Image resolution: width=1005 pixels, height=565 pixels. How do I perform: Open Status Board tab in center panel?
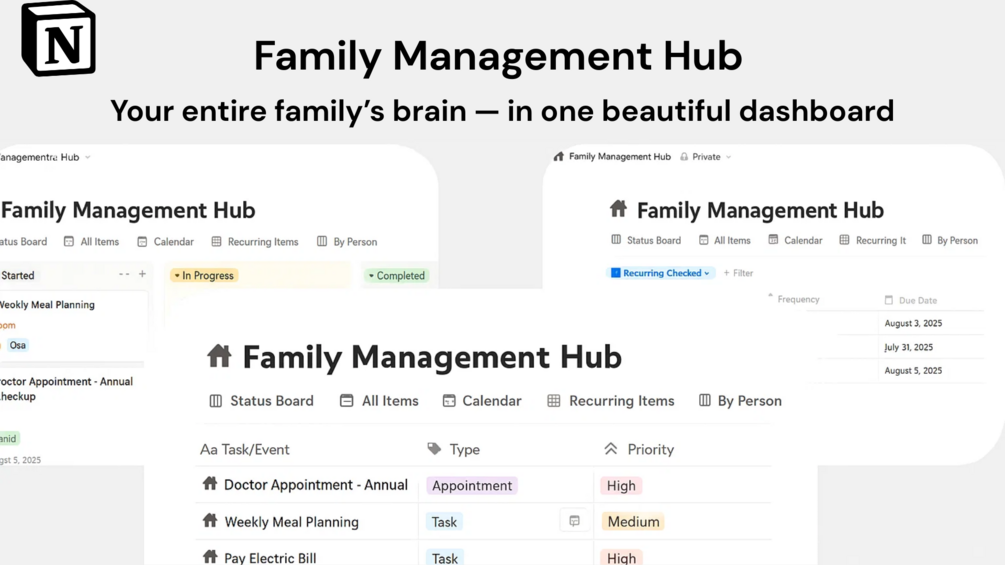click(x=262, y=400)
